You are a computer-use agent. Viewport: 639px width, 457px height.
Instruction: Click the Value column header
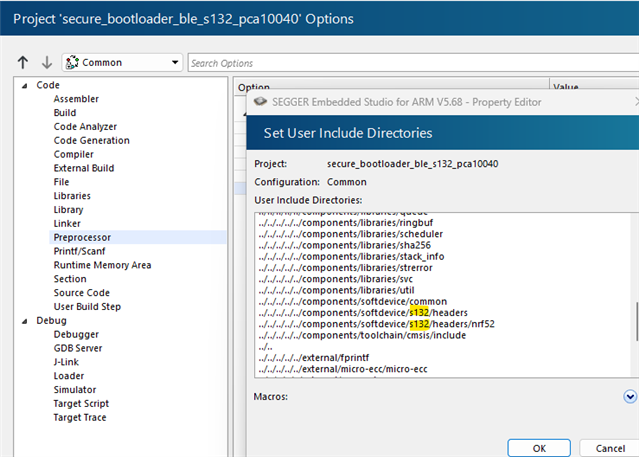coord(566,87)
